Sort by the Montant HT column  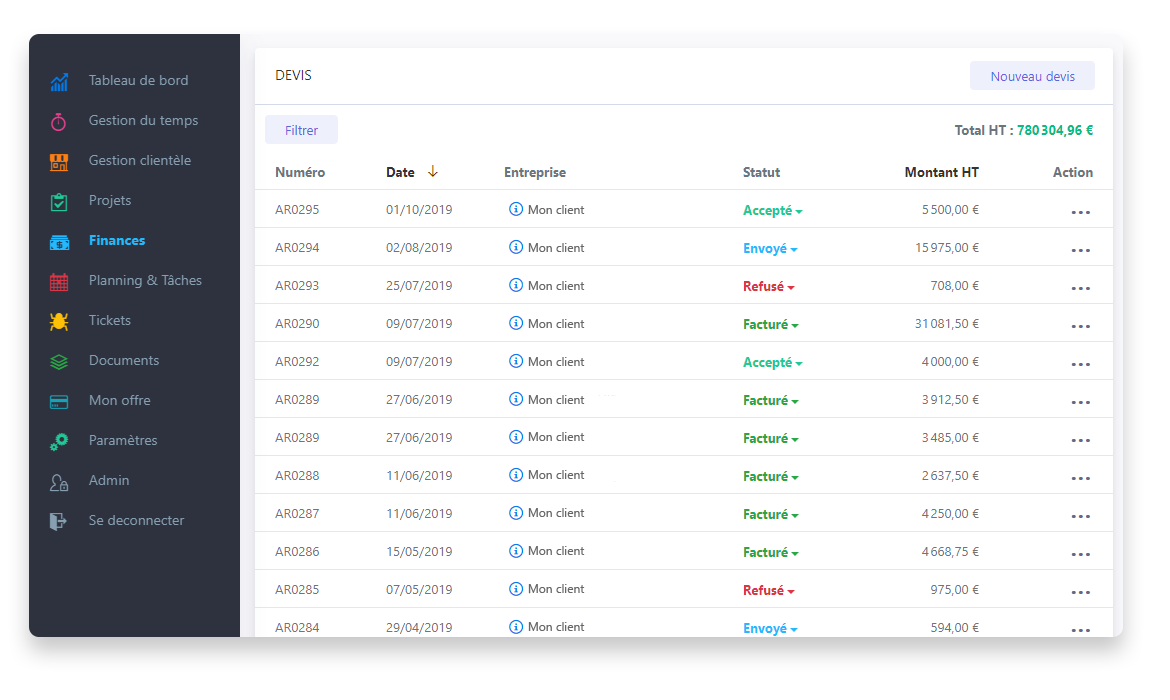(x=942, y=172)
